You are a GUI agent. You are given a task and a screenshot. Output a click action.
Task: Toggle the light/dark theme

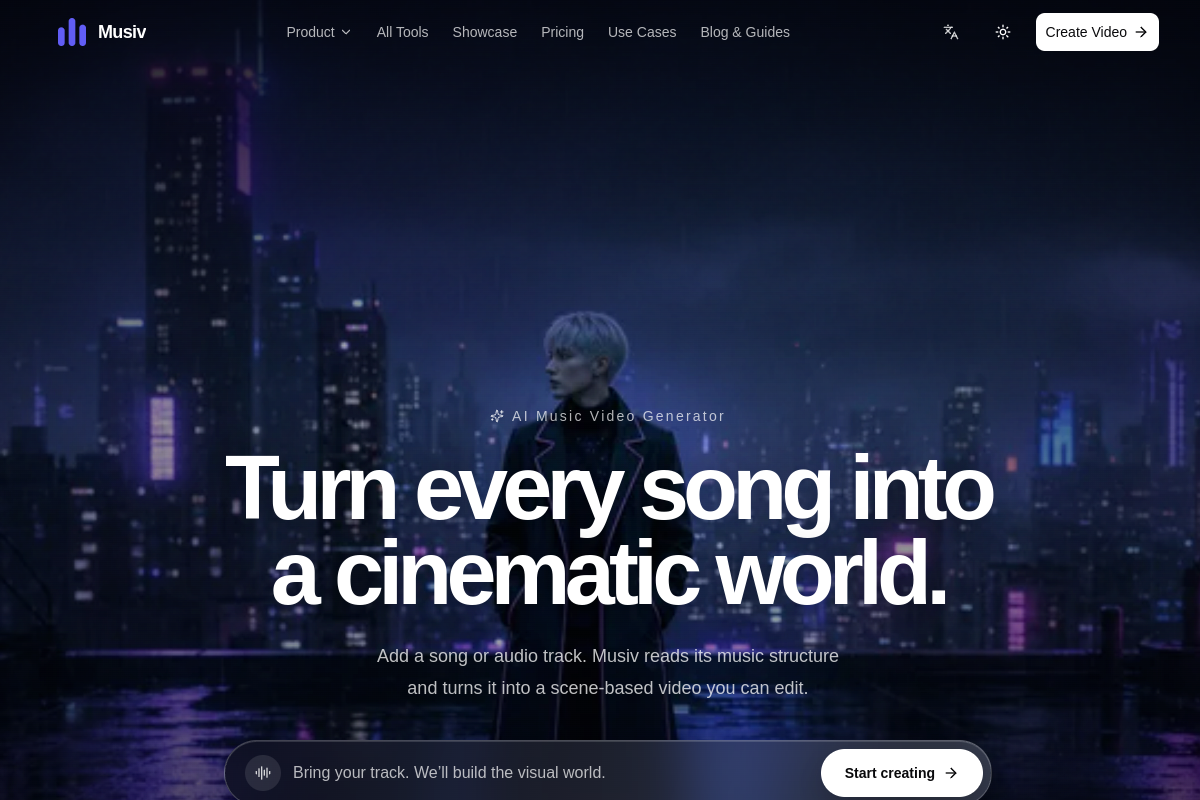coord(1003,32)
